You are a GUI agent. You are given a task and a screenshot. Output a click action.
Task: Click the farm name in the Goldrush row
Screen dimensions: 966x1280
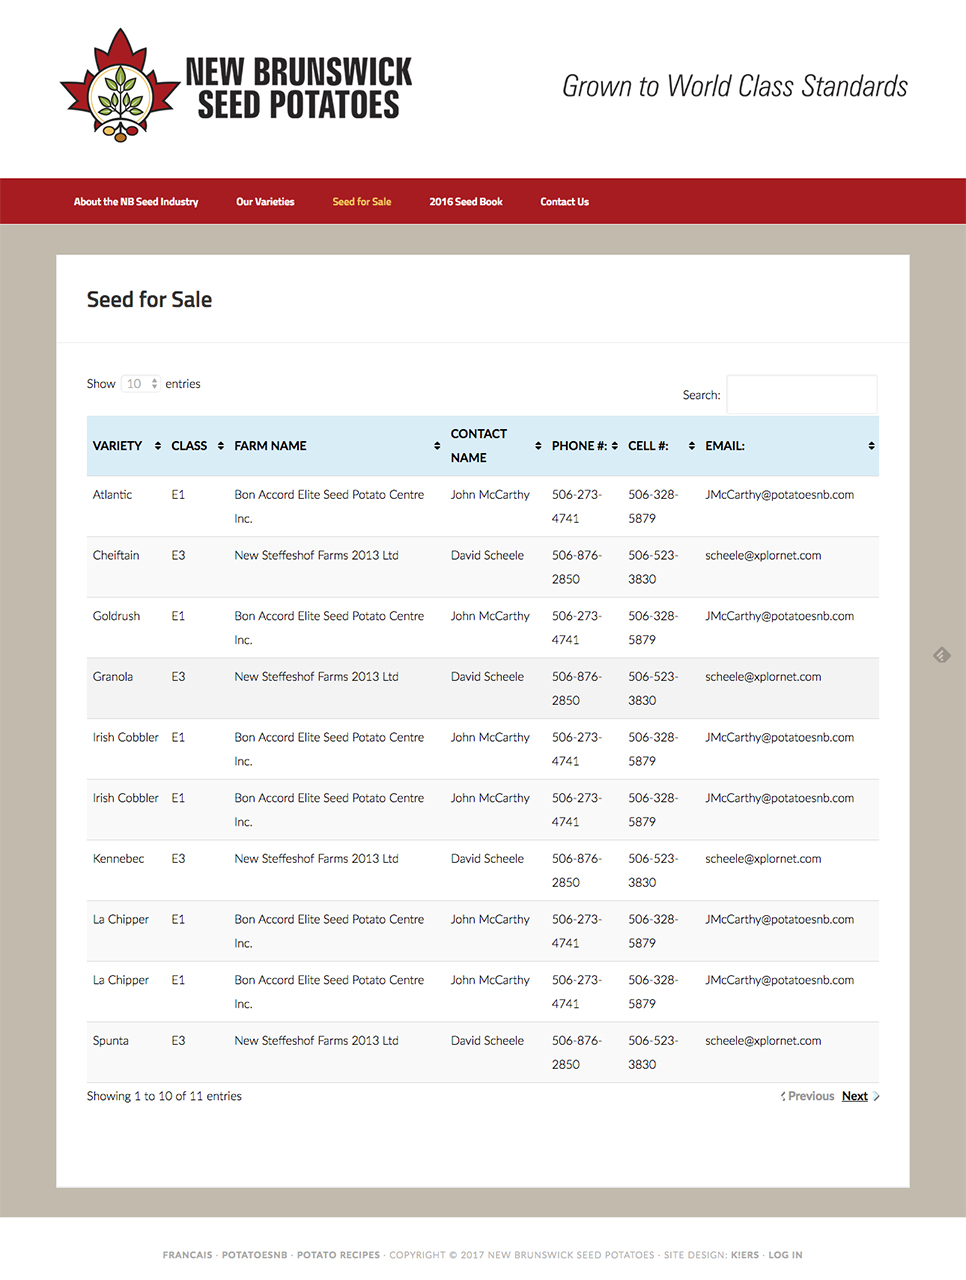point(329,628)
